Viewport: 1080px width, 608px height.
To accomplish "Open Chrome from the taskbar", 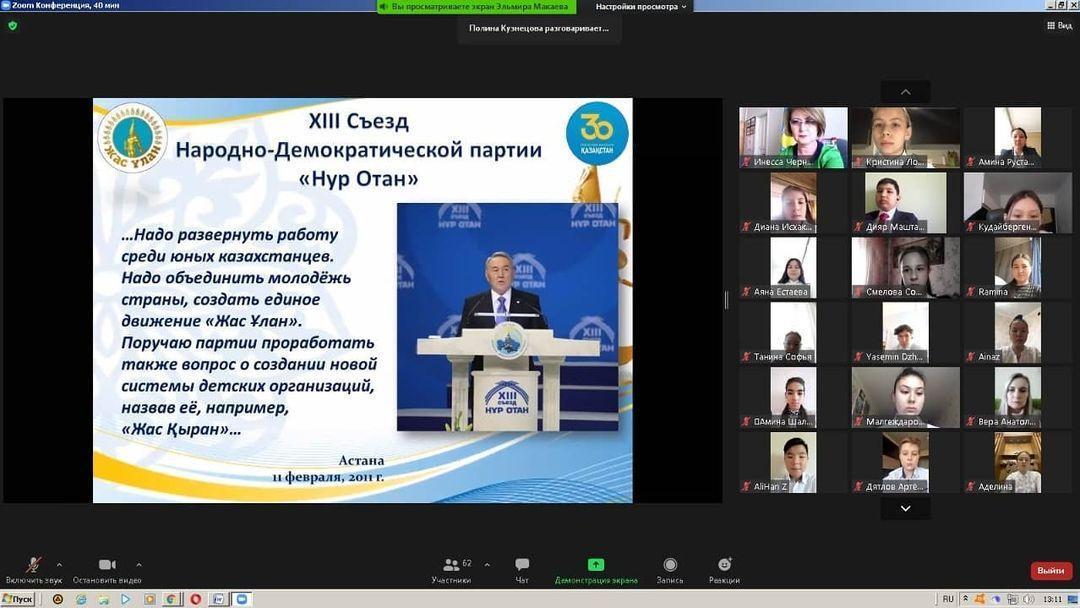I will point(171,599).
